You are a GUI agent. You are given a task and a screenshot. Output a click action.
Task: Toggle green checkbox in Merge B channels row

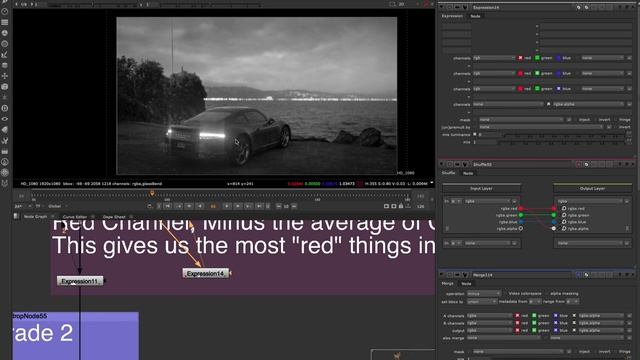coord(534,323)
